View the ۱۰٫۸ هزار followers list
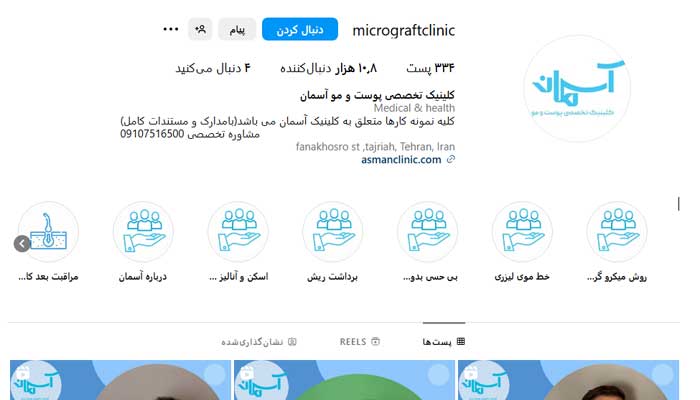The height and width of the screenshot is (400, 700). coord(329,68)
